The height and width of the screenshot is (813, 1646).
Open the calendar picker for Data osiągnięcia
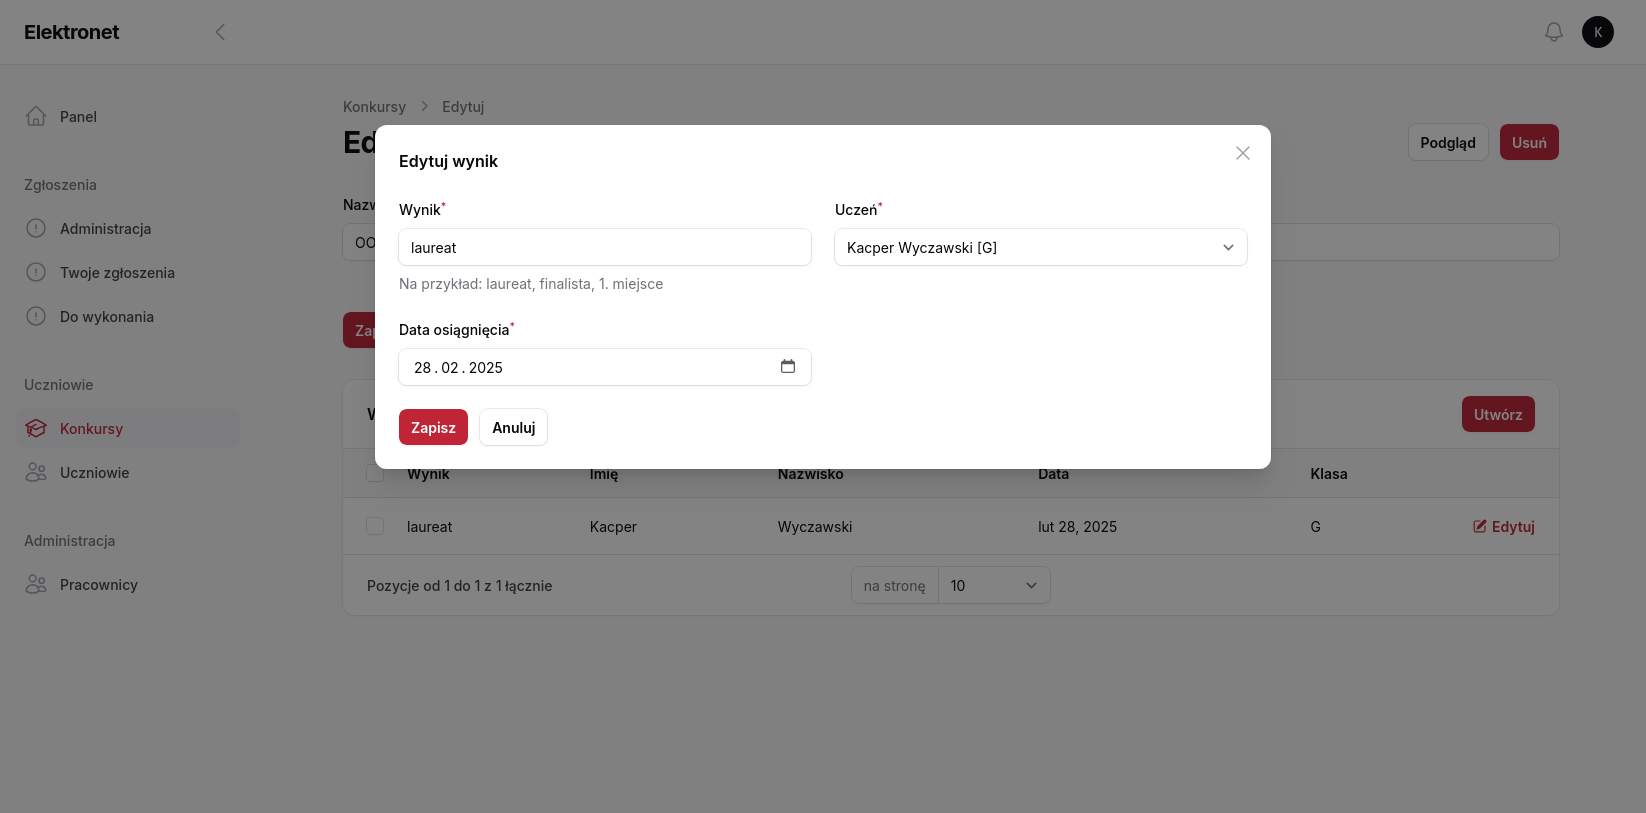788,367
